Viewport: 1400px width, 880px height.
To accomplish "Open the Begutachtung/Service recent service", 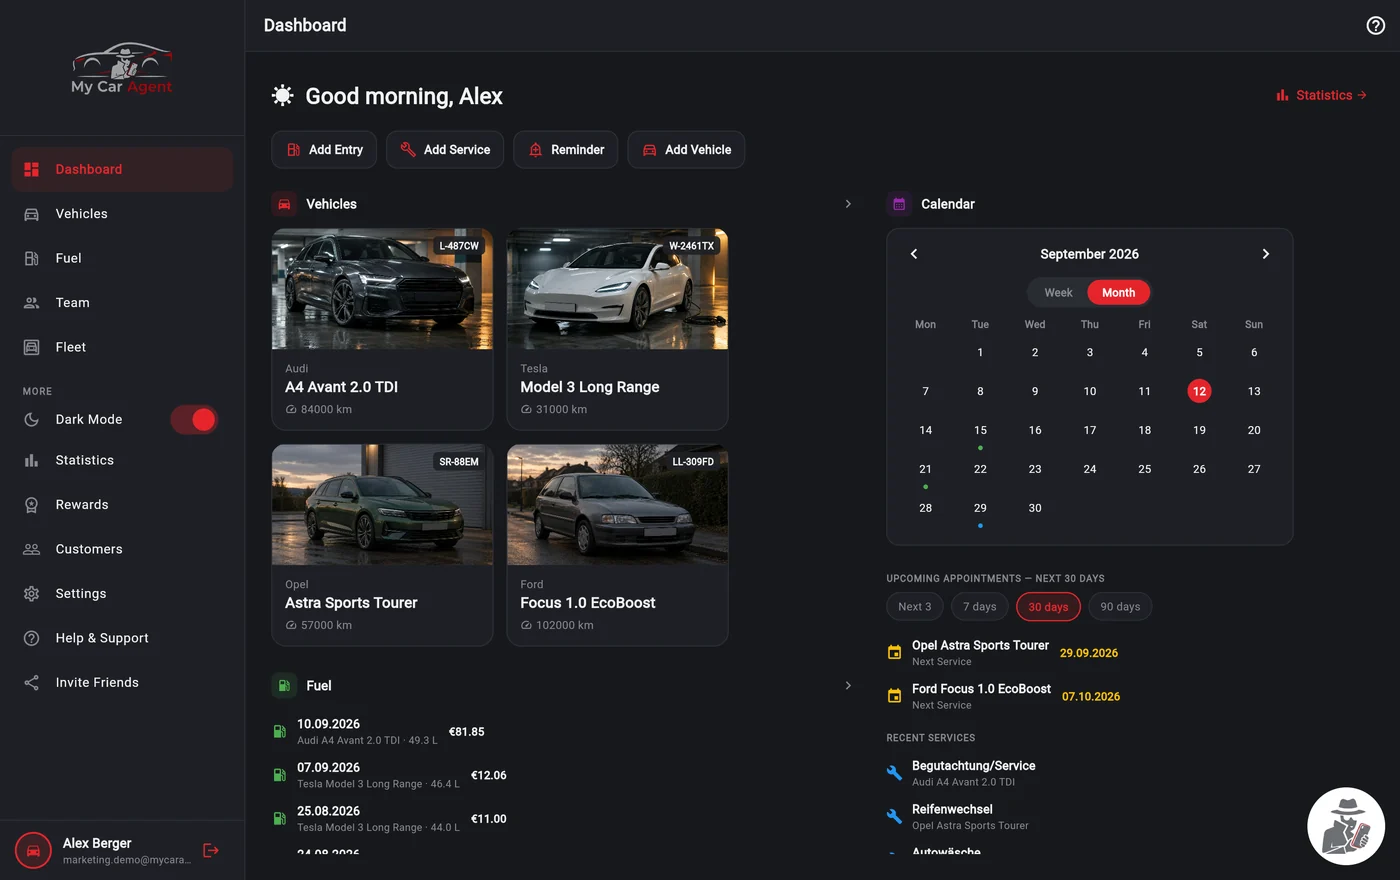I will coord(961,773).
